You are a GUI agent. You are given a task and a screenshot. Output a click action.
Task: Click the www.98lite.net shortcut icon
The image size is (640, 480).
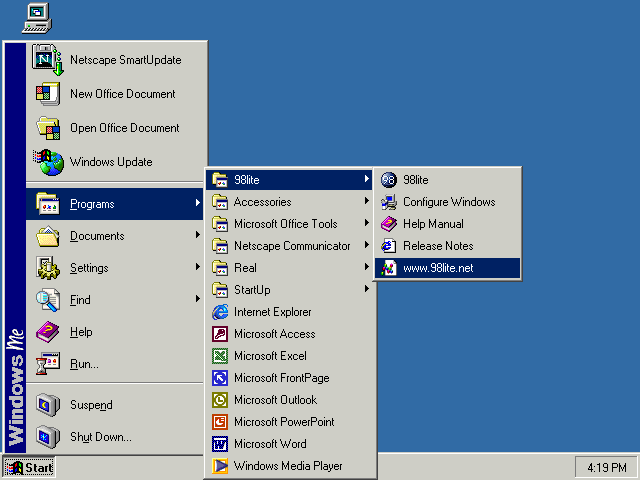389,268
